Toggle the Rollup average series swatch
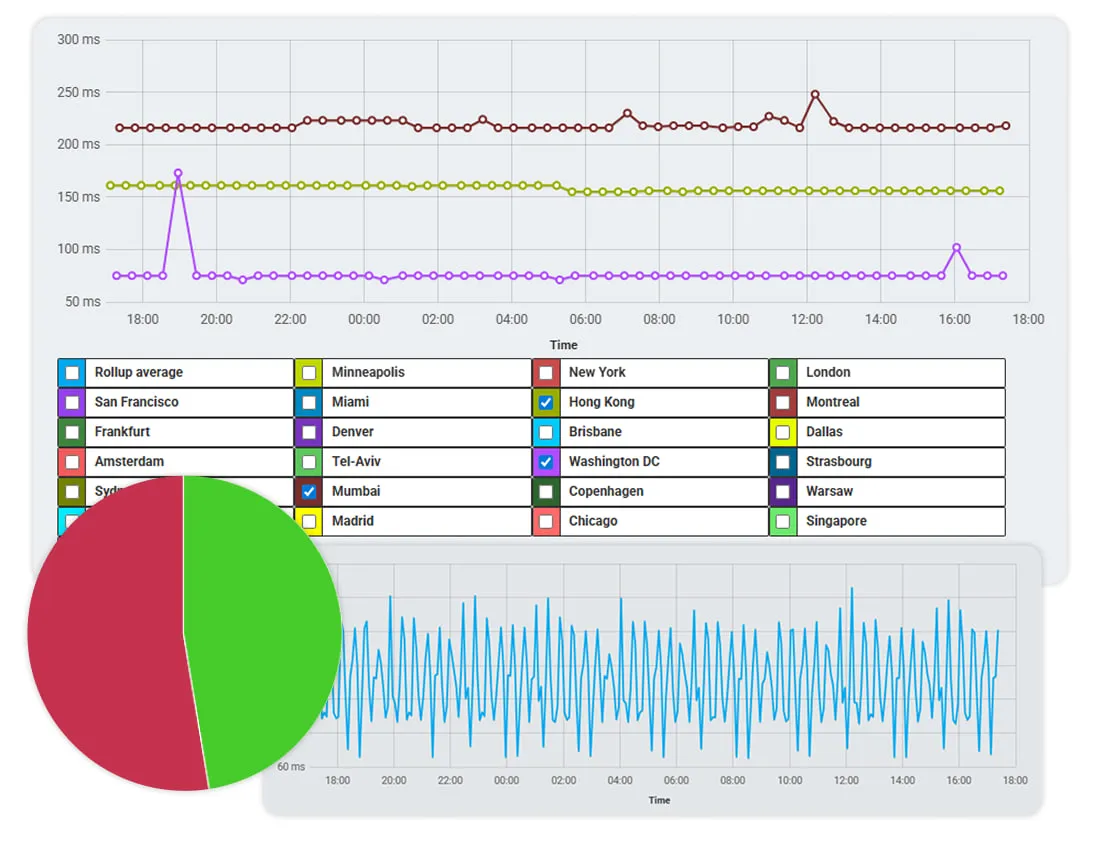 coord(72,372)
